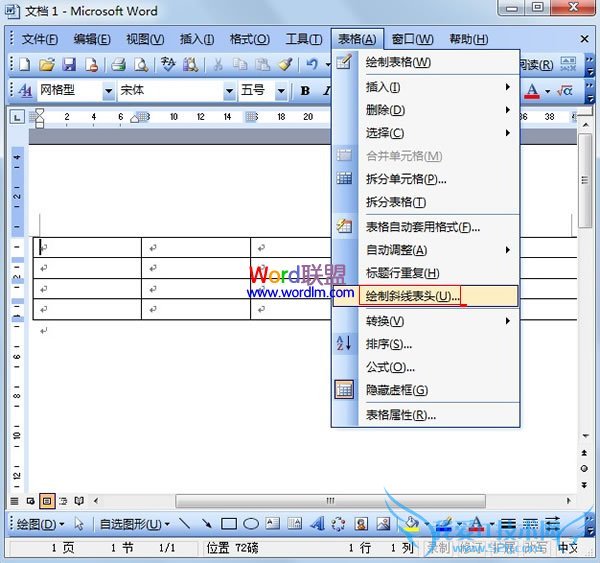Screen dimensions: 600x563
Task: Select the Rectangle drawing tool
Action: [229, 524]
